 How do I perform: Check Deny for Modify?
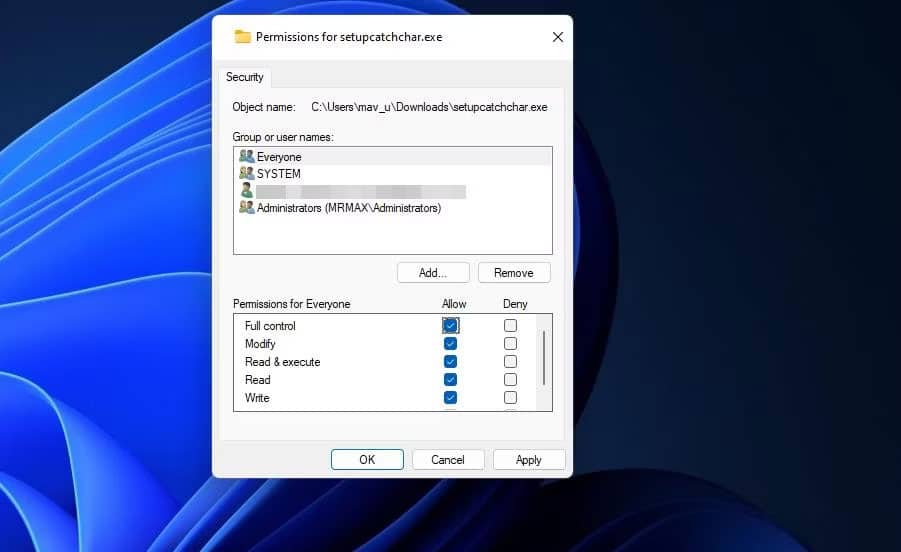click(510, 343)
